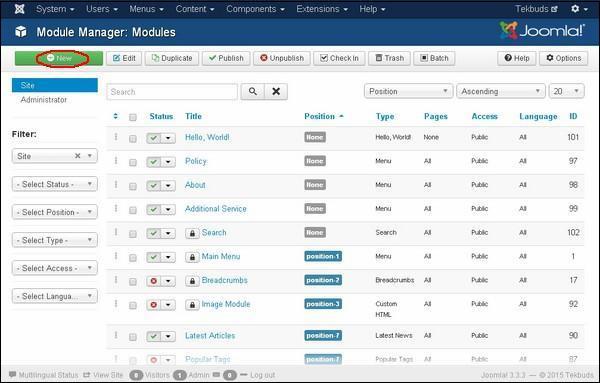Expand status arrow for Hello, World! row

pos(168,138)
